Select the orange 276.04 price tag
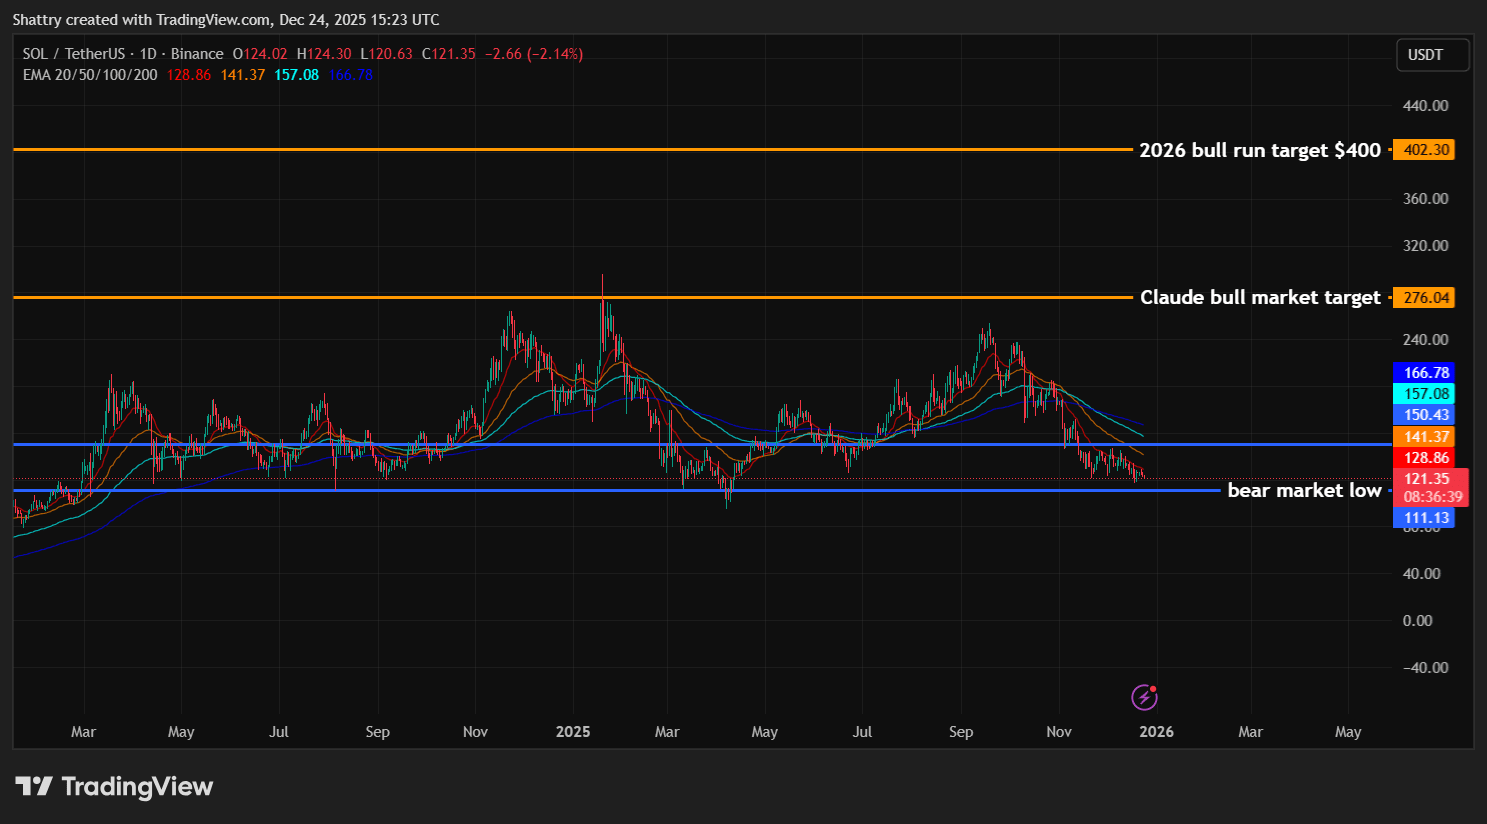The width and height of the screenshot is (1487, 824). click(1425, 297)
